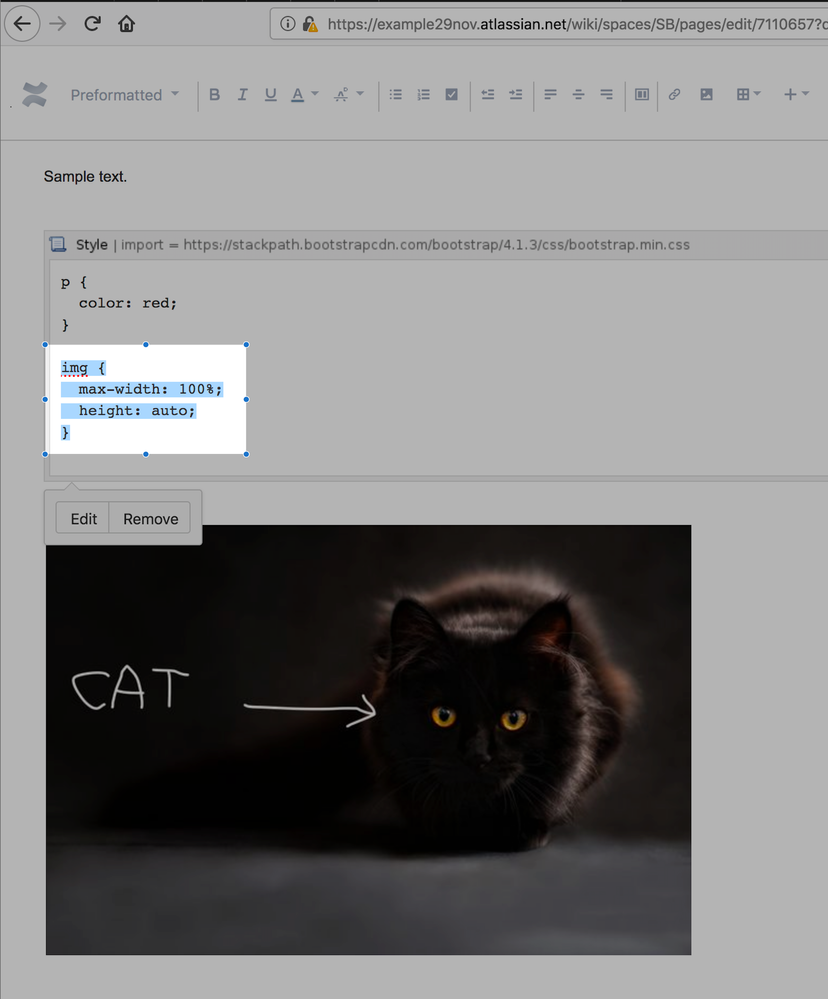Align text left
The height and width of the screenshot is (999, 828).
pyautogui.click(x=550, y=94)
